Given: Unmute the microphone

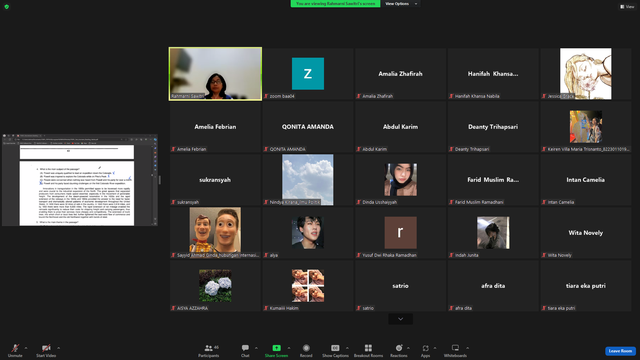Looking at the screenshot, I should click(x=15, y=350).
